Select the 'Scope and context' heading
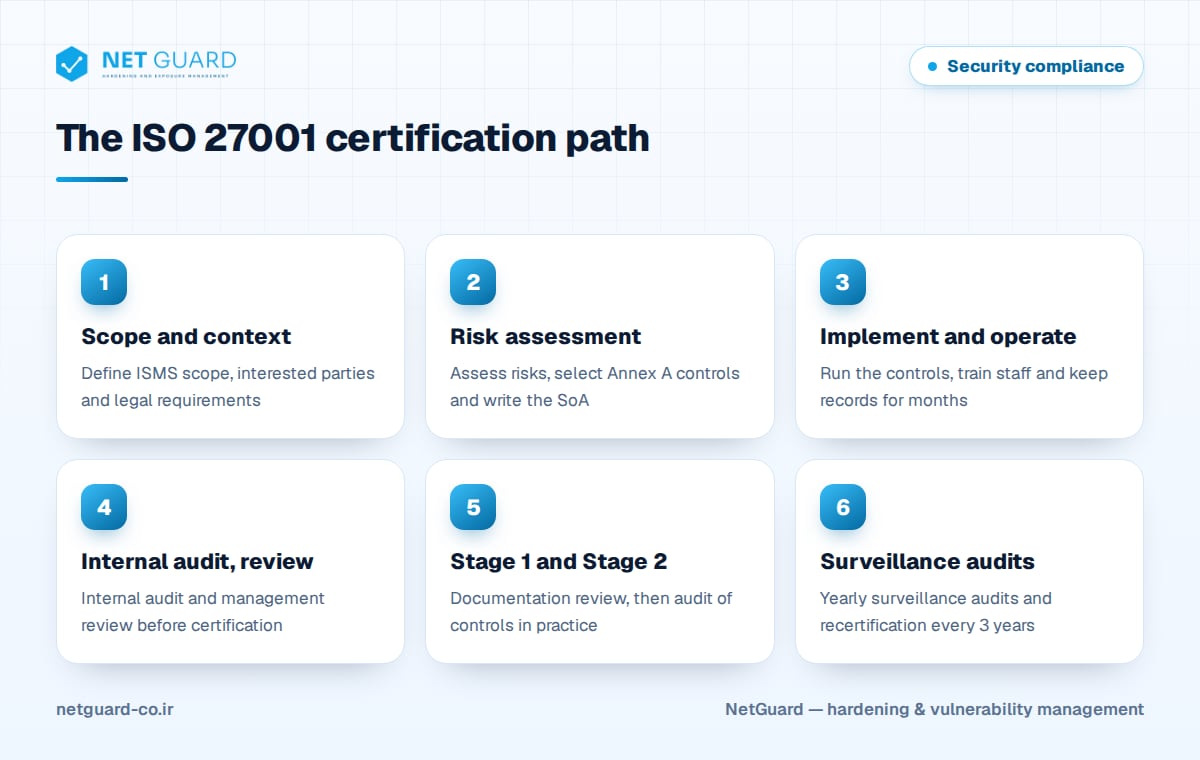The width and height of the screenshot is (1200, 760). coord(186,337)
